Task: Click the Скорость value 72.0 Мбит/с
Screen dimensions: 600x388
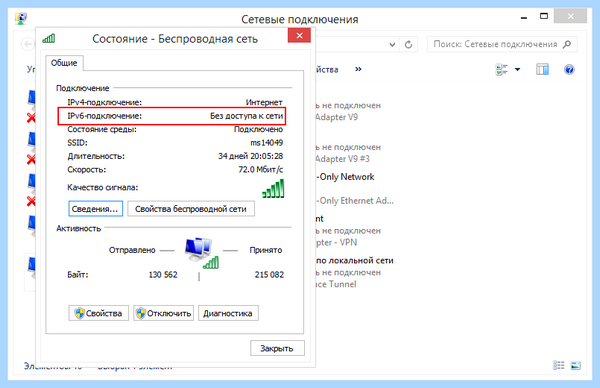Action: coord(261,170)
